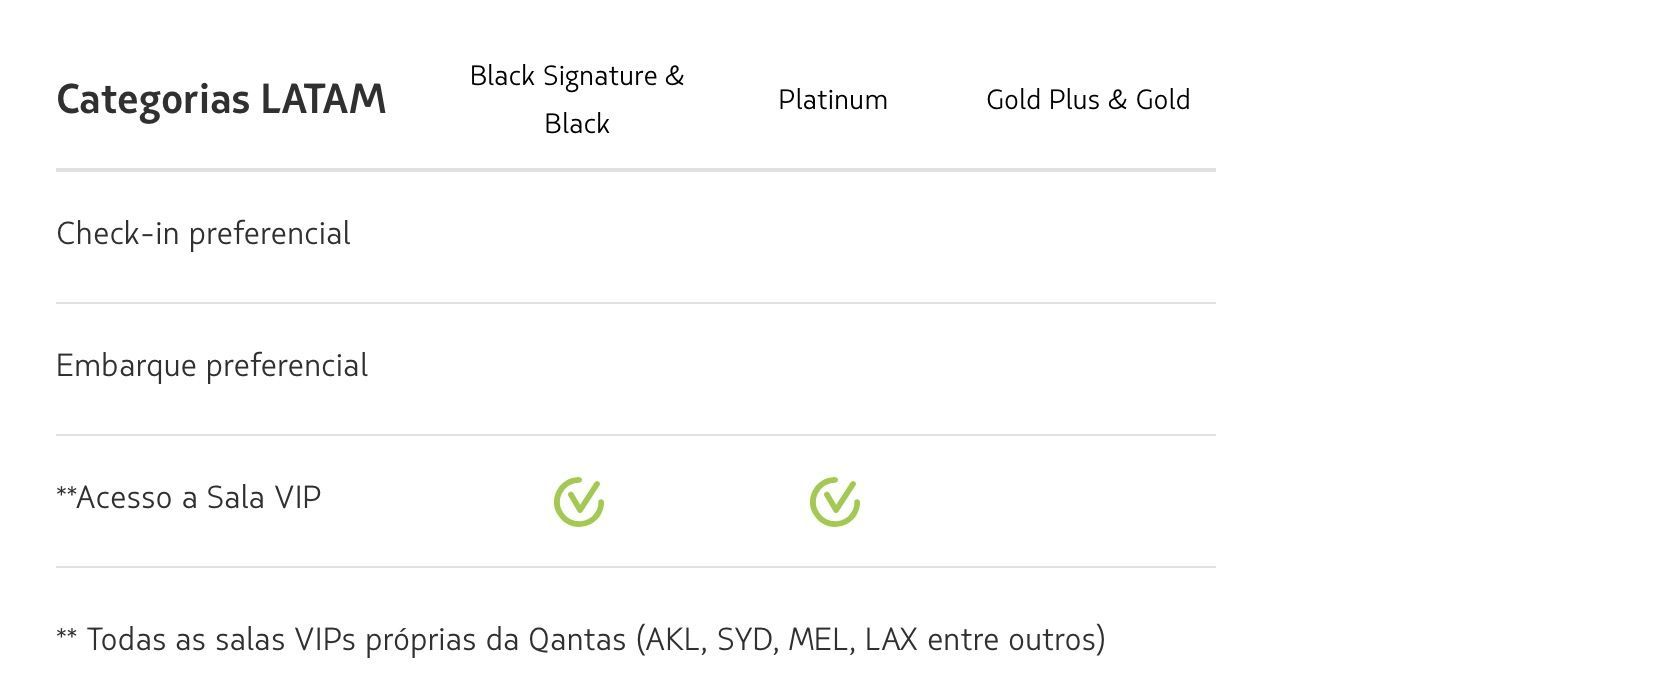Image resolution: width=1672 pixels, height=678 pixels.
Task: Click the footnote about Qantas VIP lounges
Action: (581, 639)
